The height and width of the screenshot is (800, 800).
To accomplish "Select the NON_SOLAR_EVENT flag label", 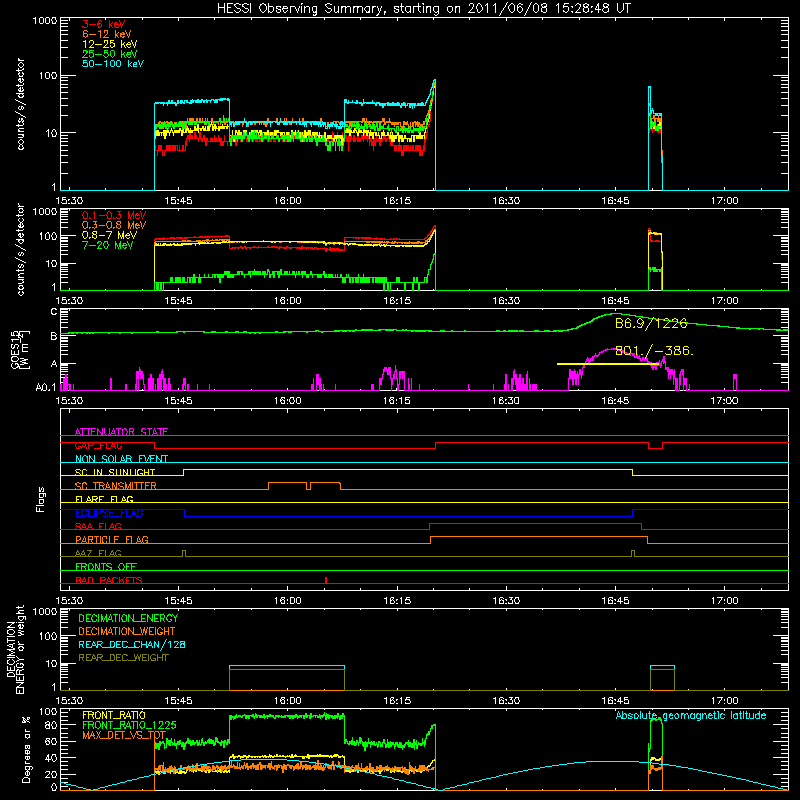I will point(121,459).
